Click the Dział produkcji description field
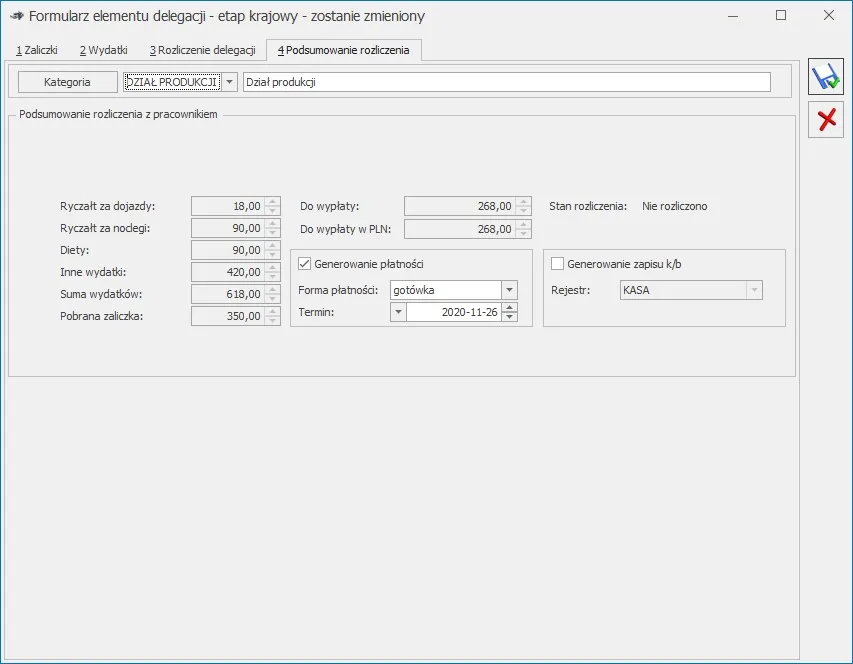 (506, 82)
